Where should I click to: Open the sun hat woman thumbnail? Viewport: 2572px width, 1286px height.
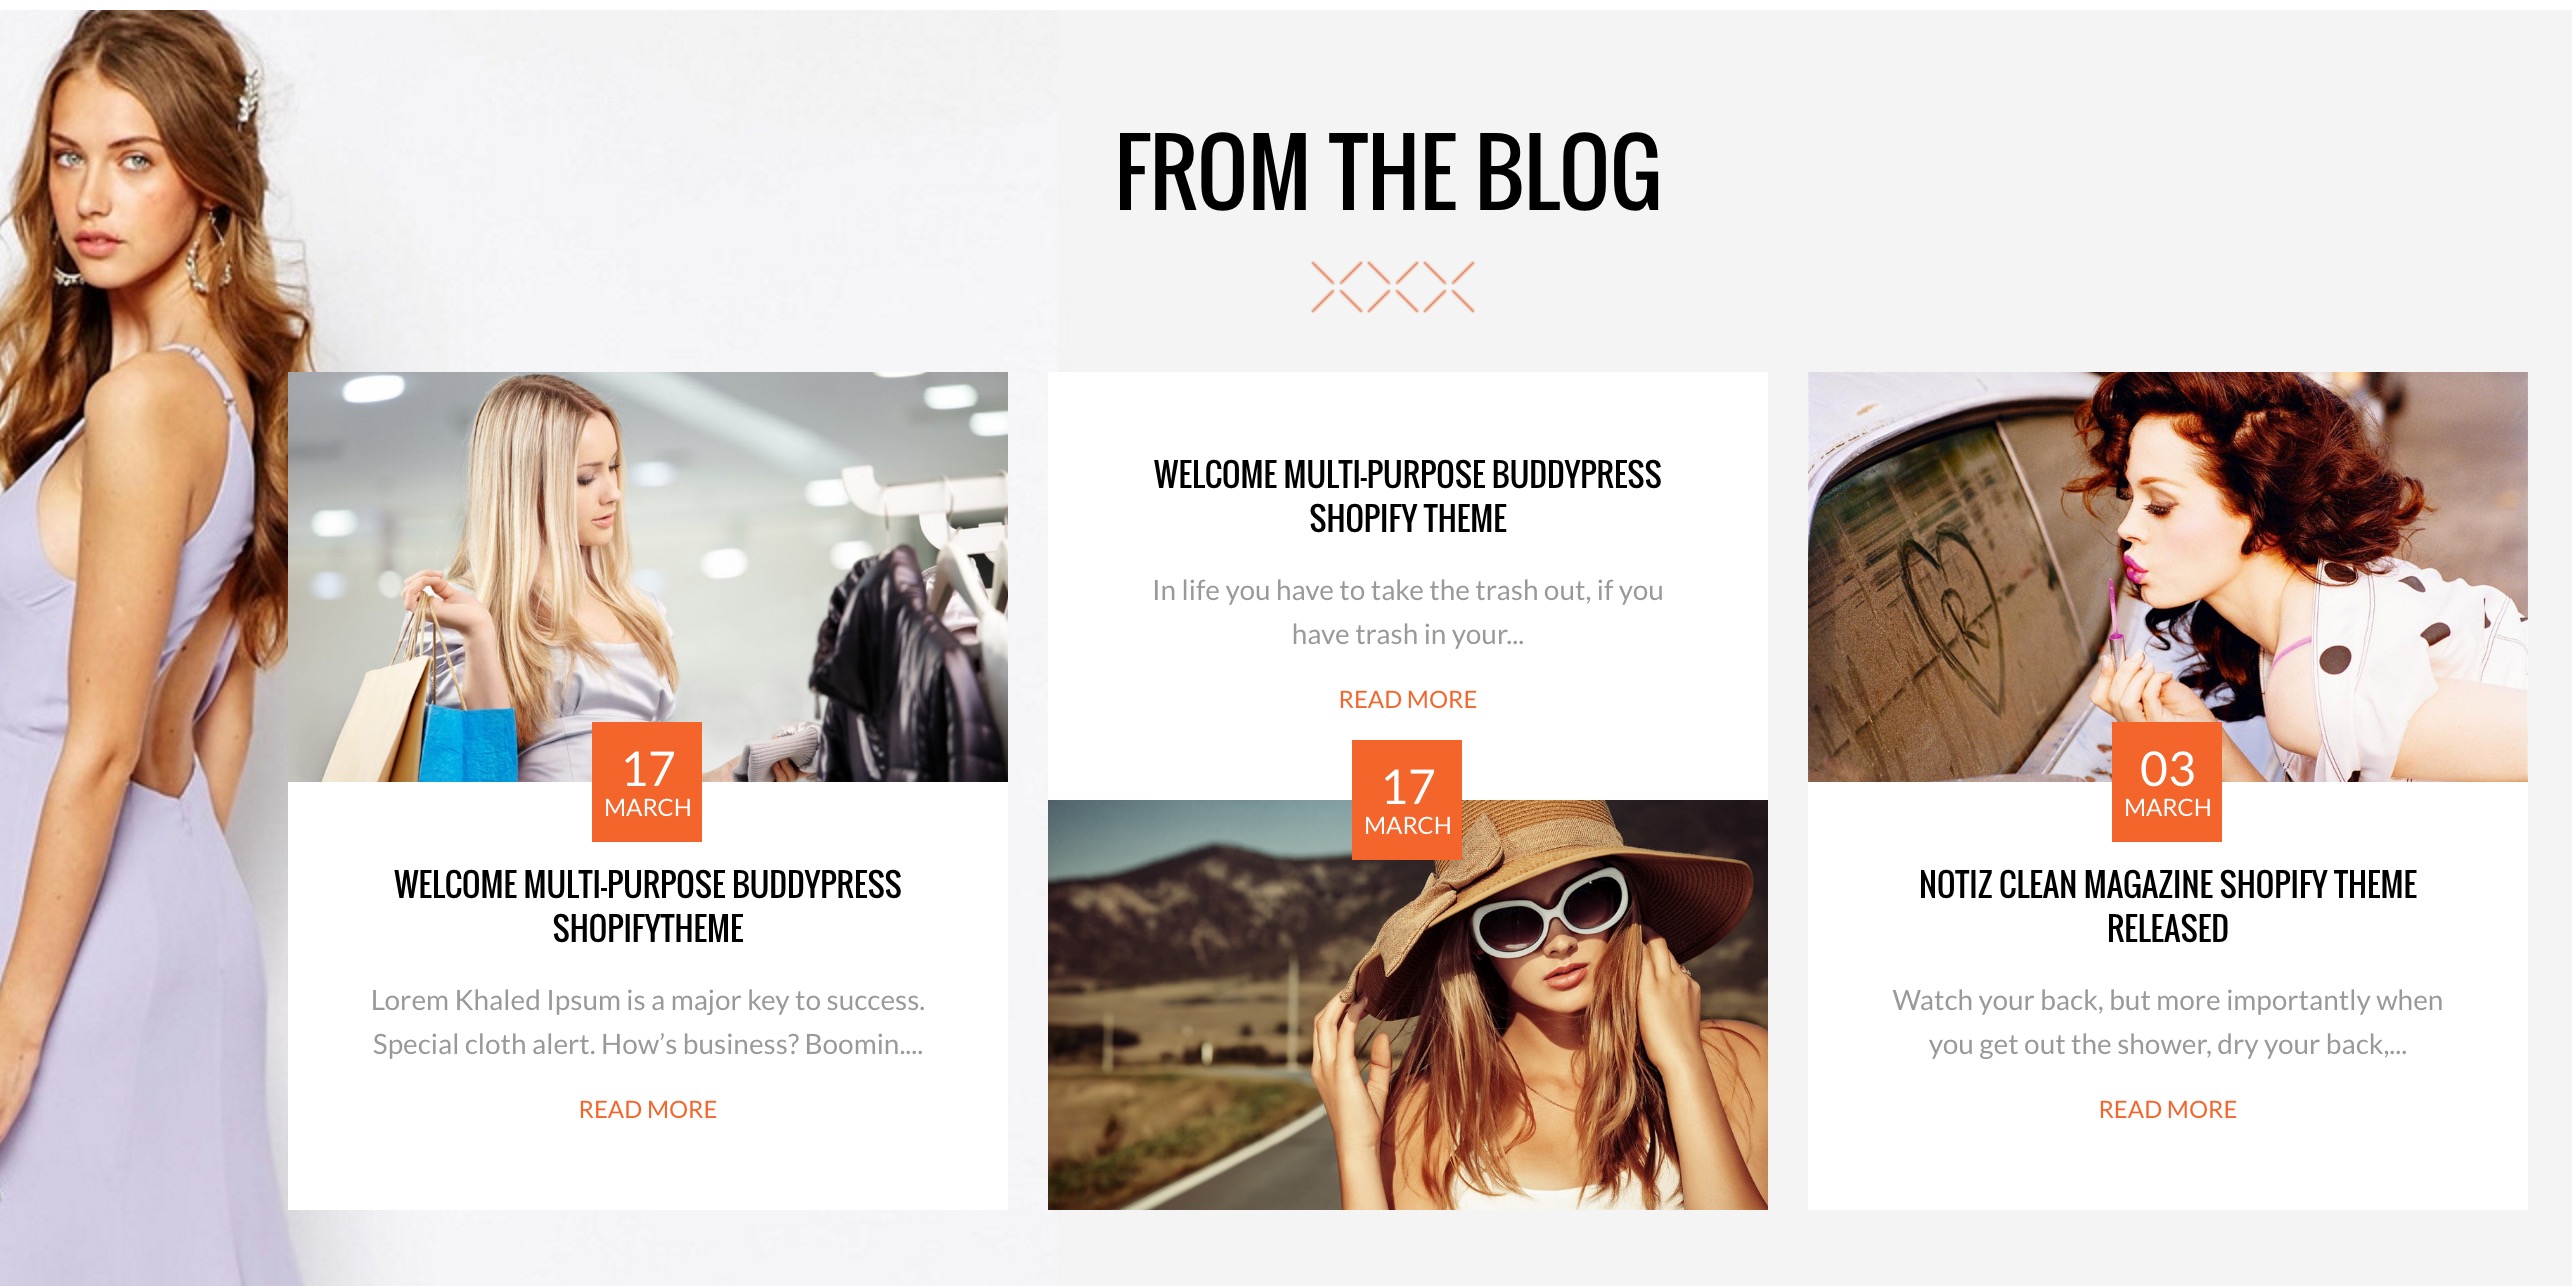click(1408, 1005)
